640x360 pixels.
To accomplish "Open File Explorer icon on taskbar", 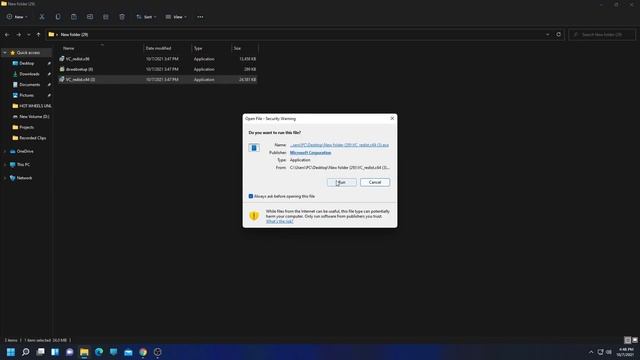I will pos(84,352).
